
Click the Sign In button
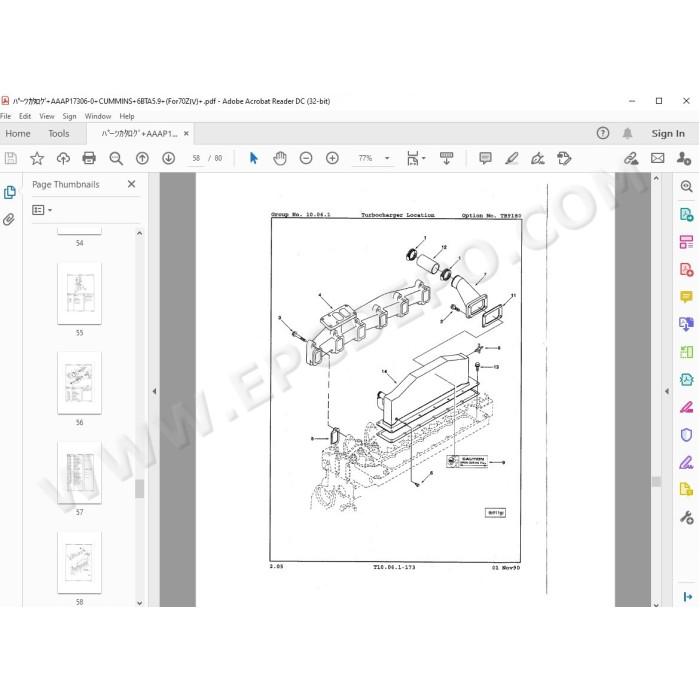click(x=667, y=133)
